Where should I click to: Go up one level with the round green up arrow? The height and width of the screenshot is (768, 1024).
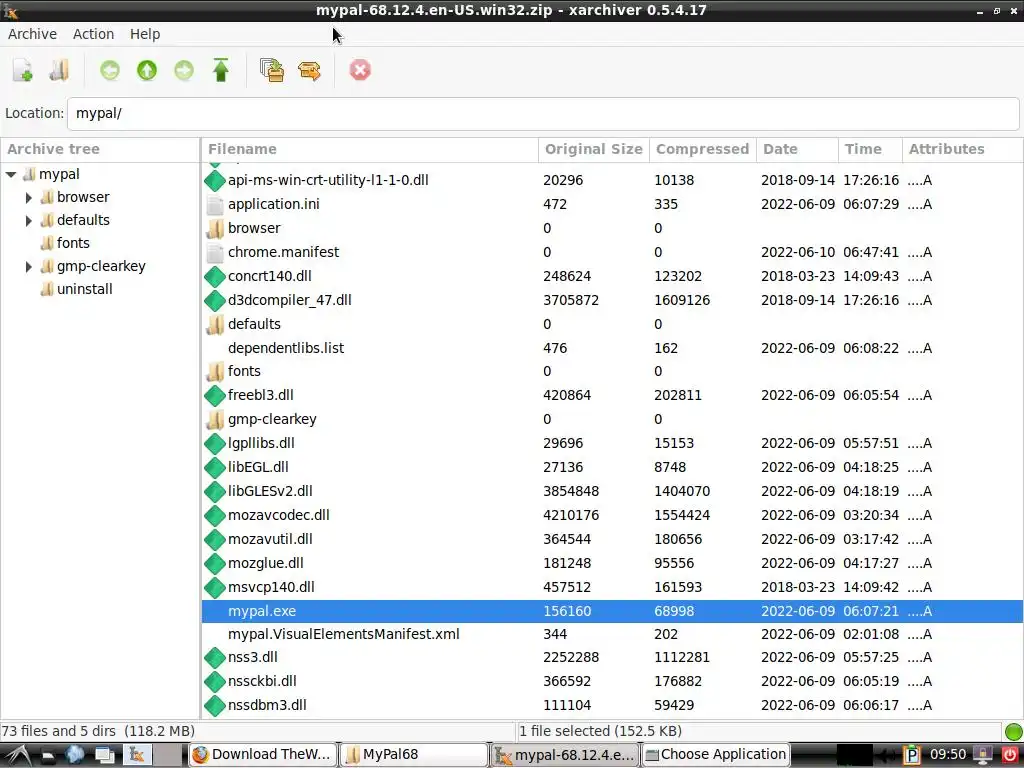click(x=147, y=70)
